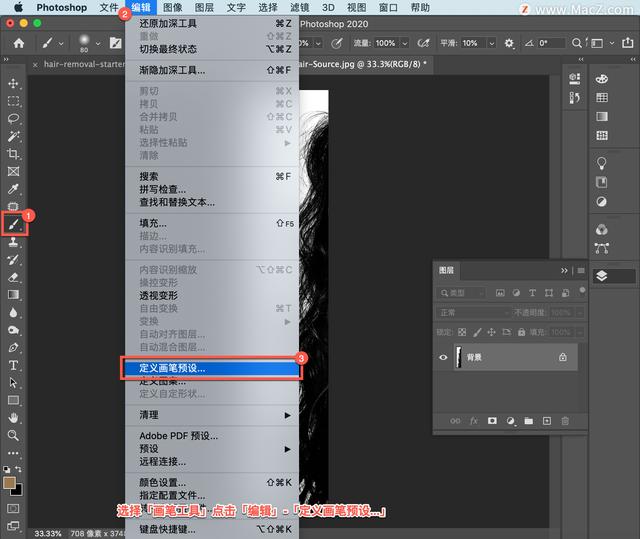Select the Brush tool in toolbar
Screen dimensions: 640x539
[13, 224]
